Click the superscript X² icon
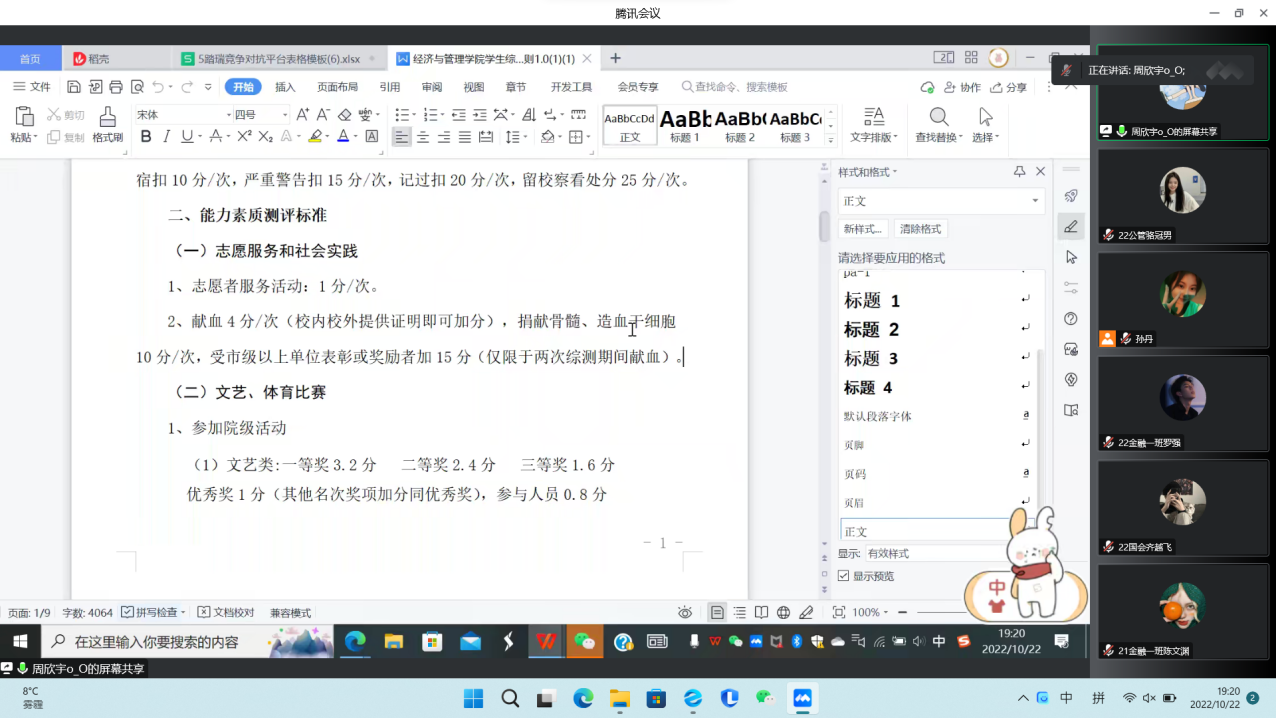 pos(244,137)
